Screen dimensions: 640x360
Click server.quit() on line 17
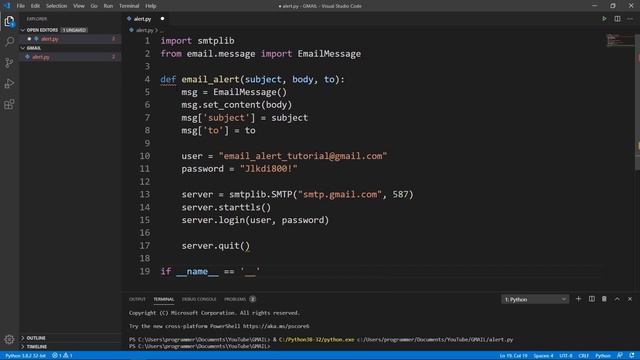click(x=216, y=246)
